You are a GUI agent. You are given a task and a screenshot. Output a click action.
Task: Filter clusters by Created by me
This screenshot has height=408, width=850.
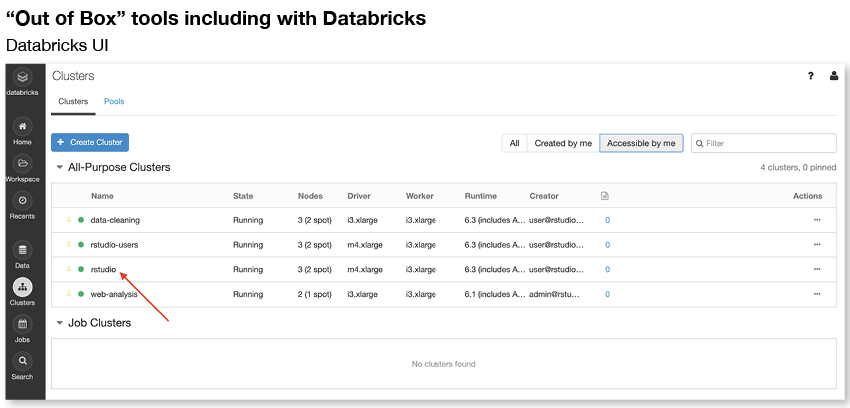[563, 143]
